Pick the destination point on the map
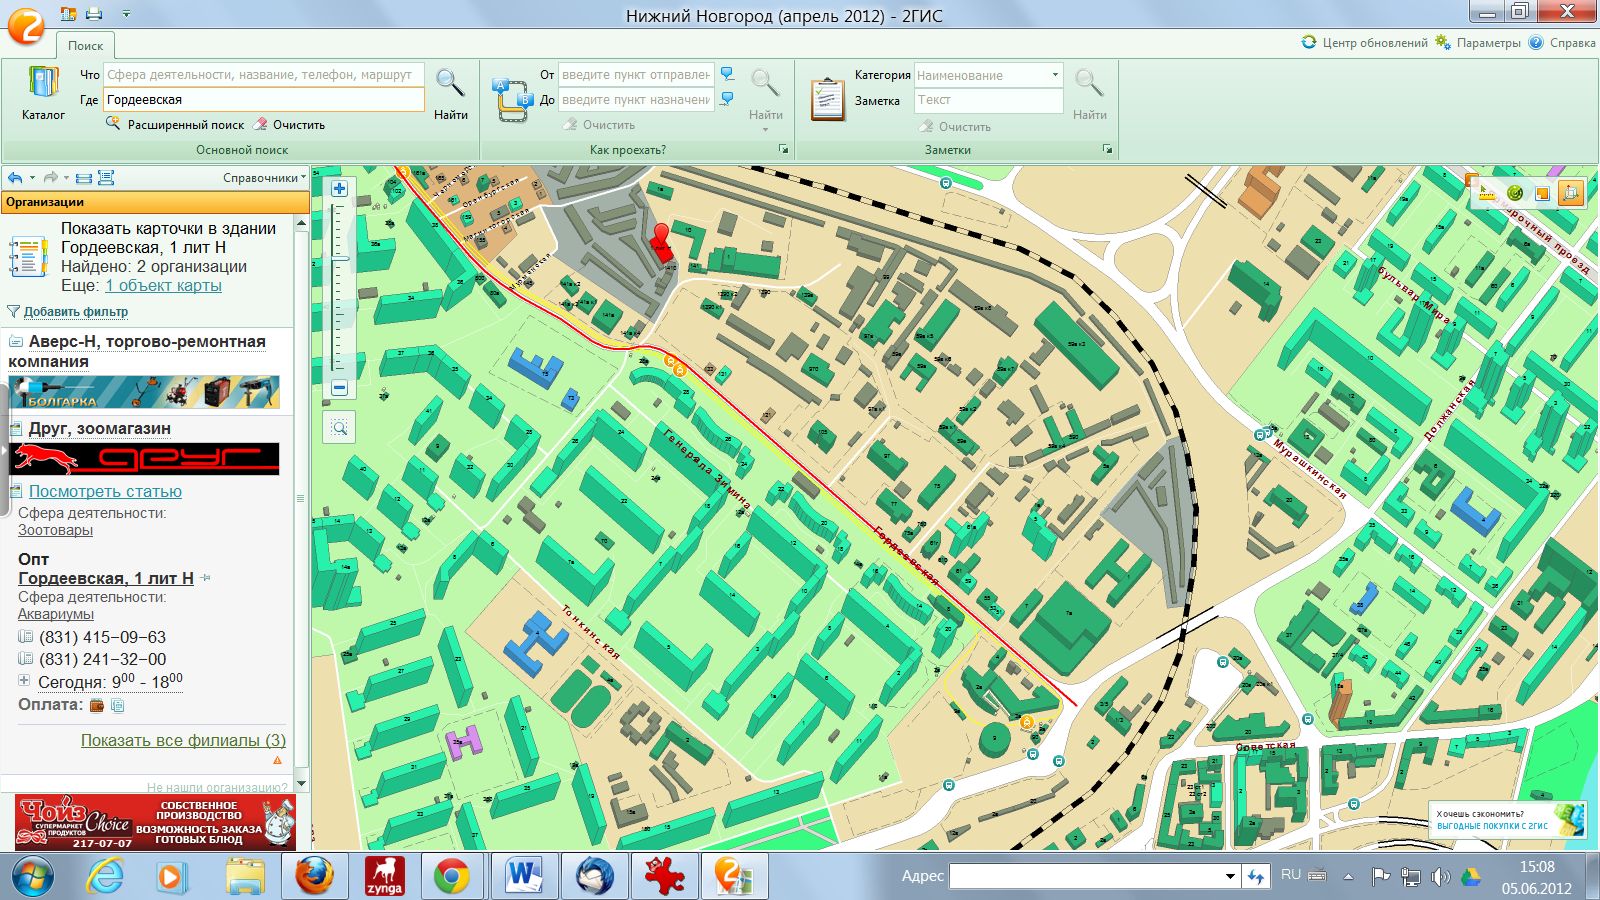The height and width of the screenshot is (900, 1600). tap(727, 100)
